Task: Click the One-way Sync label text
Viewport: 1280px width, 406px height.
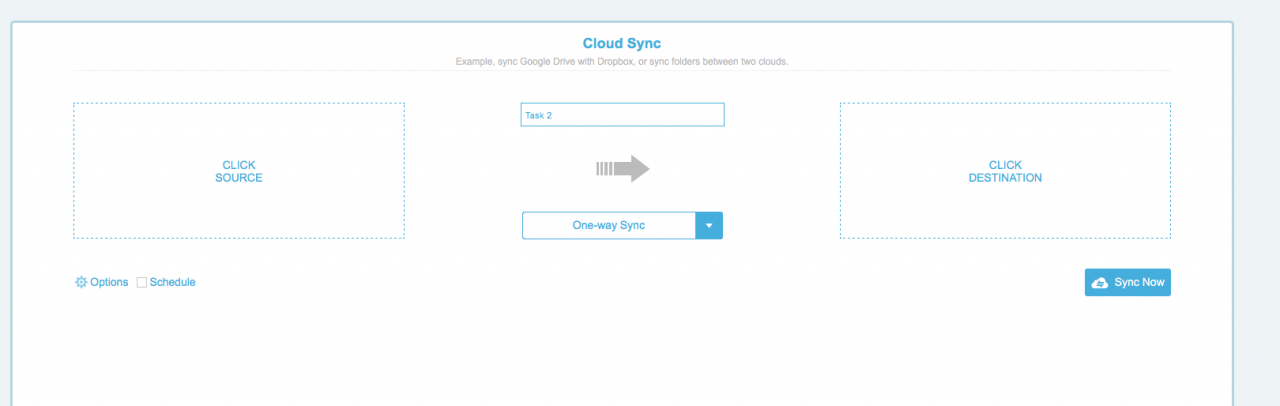Action: tap(609, 225)
